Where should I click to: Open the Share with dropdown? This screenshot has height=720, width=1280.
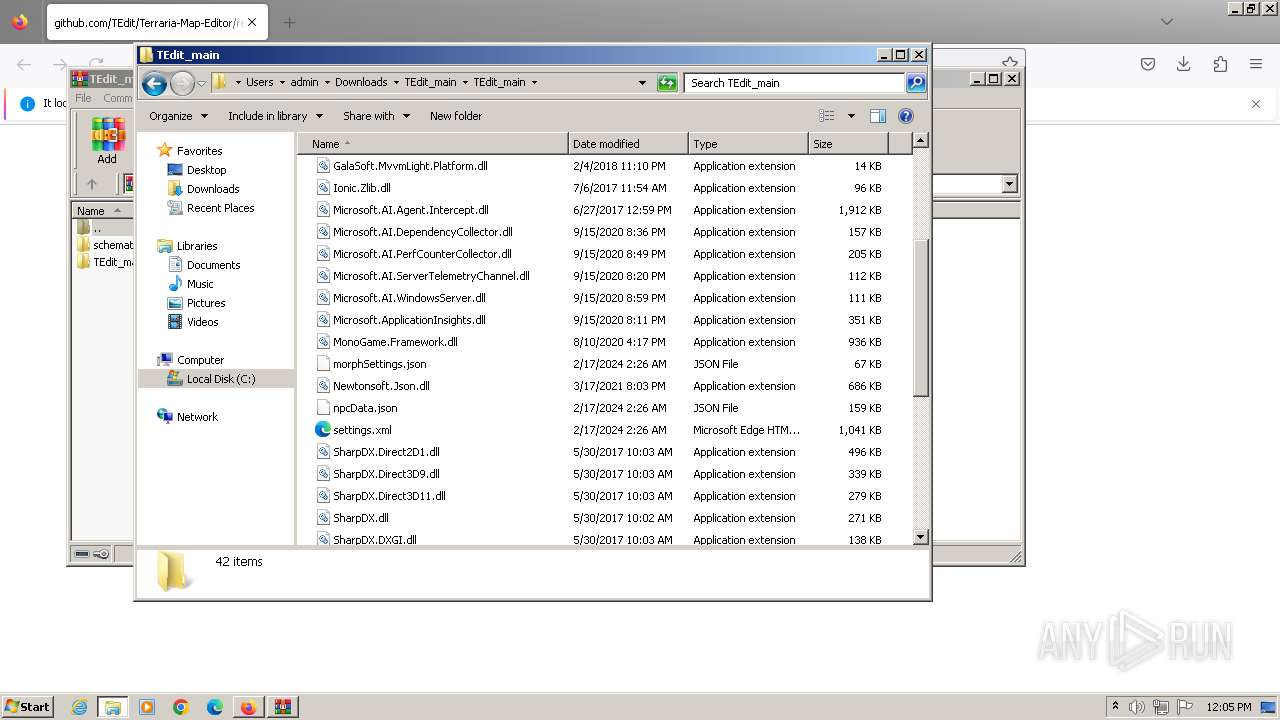pyautogui.click(x=376, y=116)
